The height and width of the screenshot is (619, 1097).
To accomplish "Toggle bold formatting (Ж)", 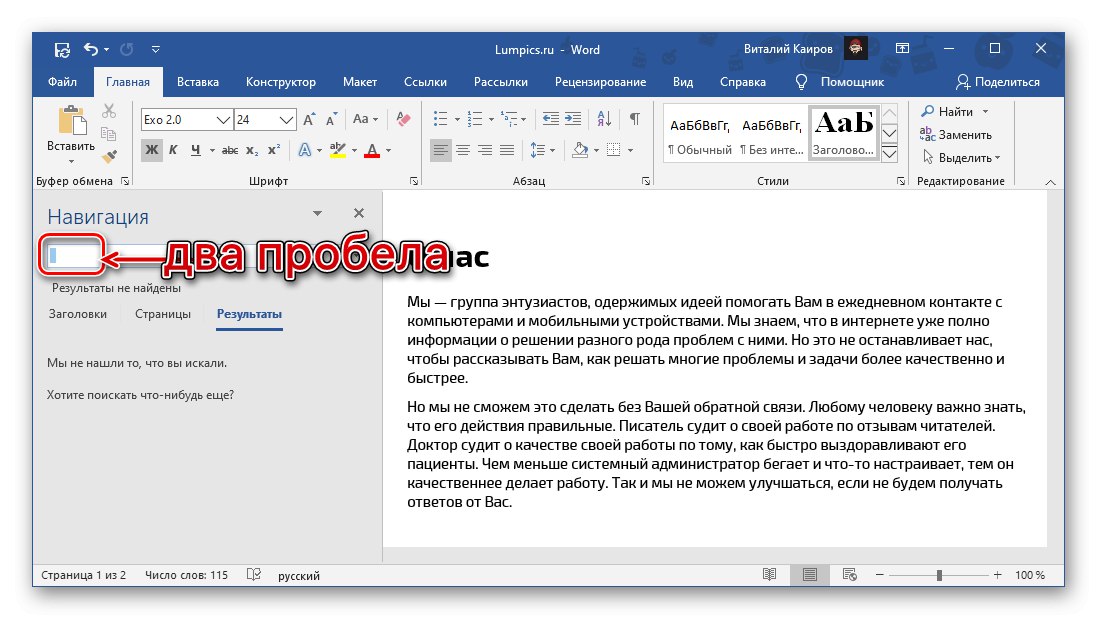I will click(x=151, y=151).
